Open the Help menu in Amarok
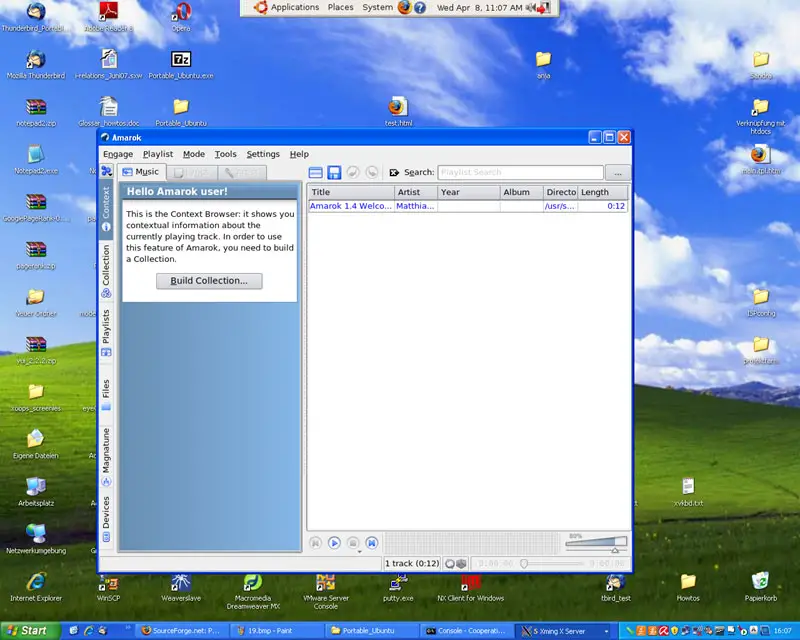This screenshot has width=800, height=640. pos(299,154)
